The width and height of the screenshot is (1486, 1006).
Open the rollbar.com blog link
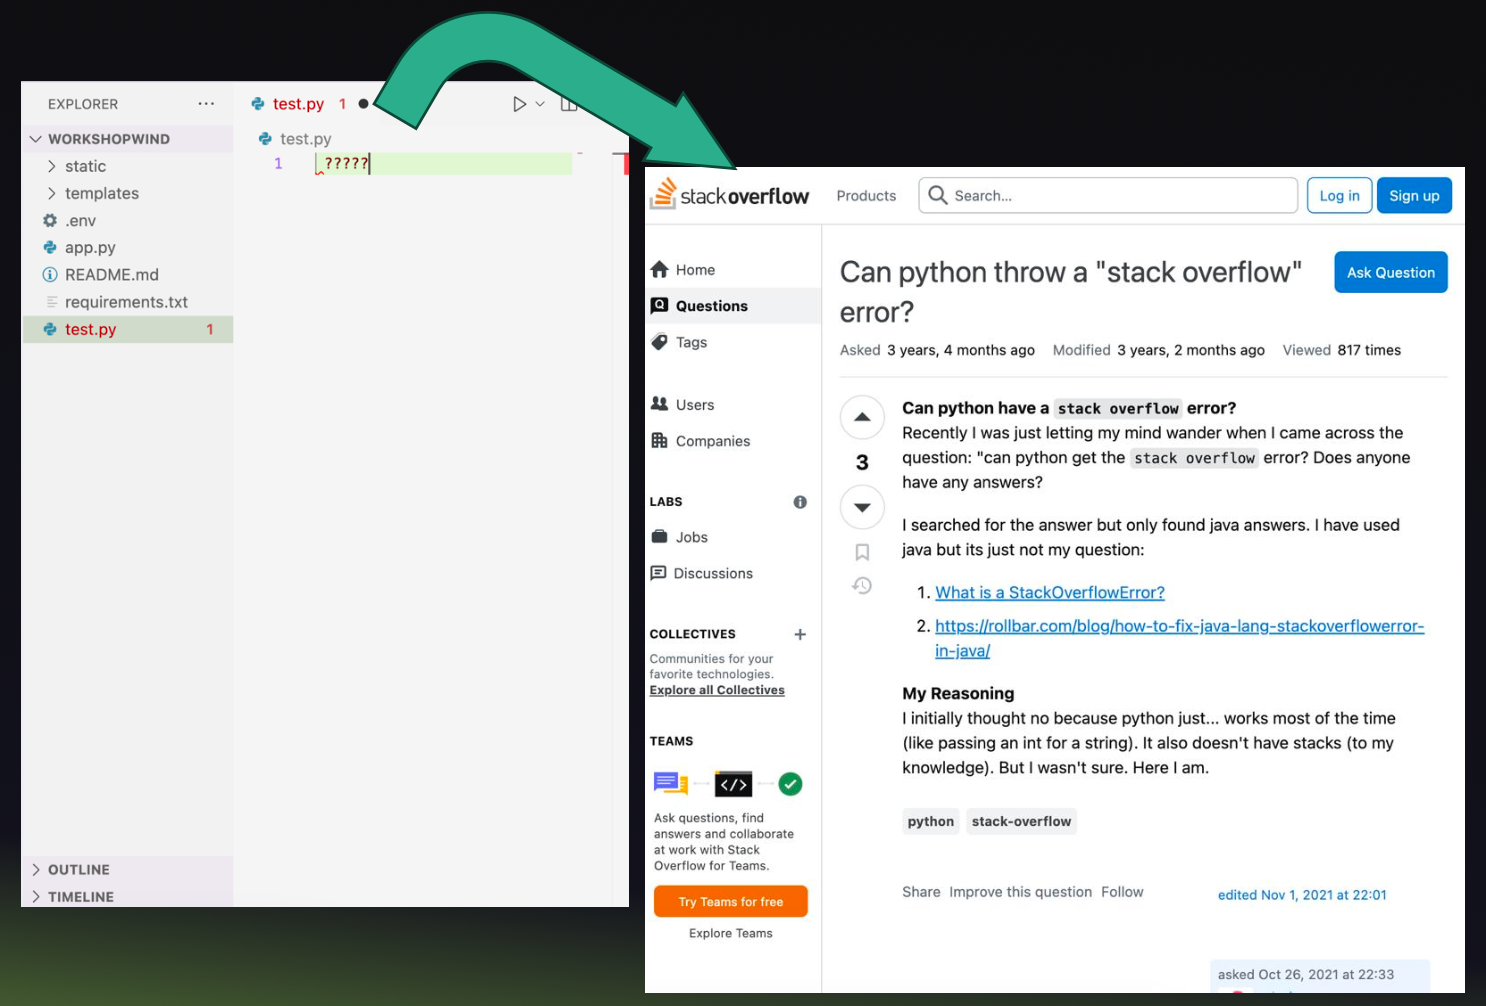click(x=1179, y=638)
